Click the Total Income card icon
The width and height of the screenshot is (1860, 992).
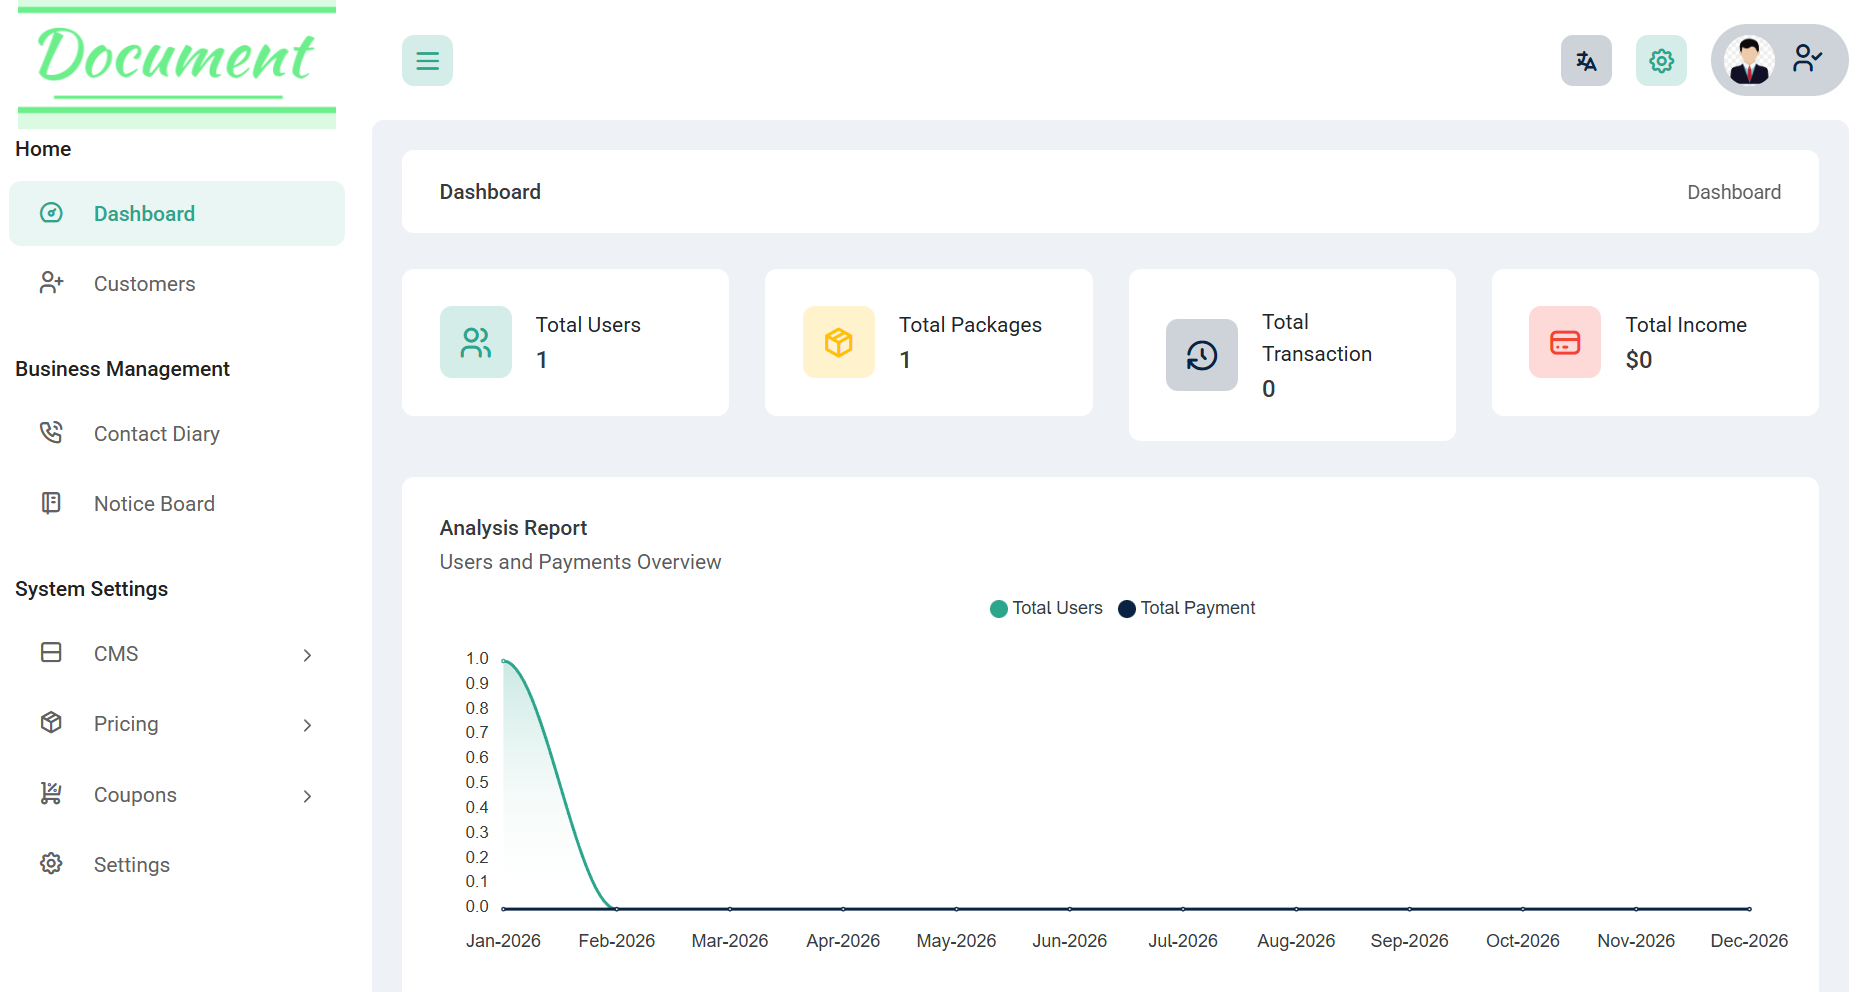[1564, 342]
